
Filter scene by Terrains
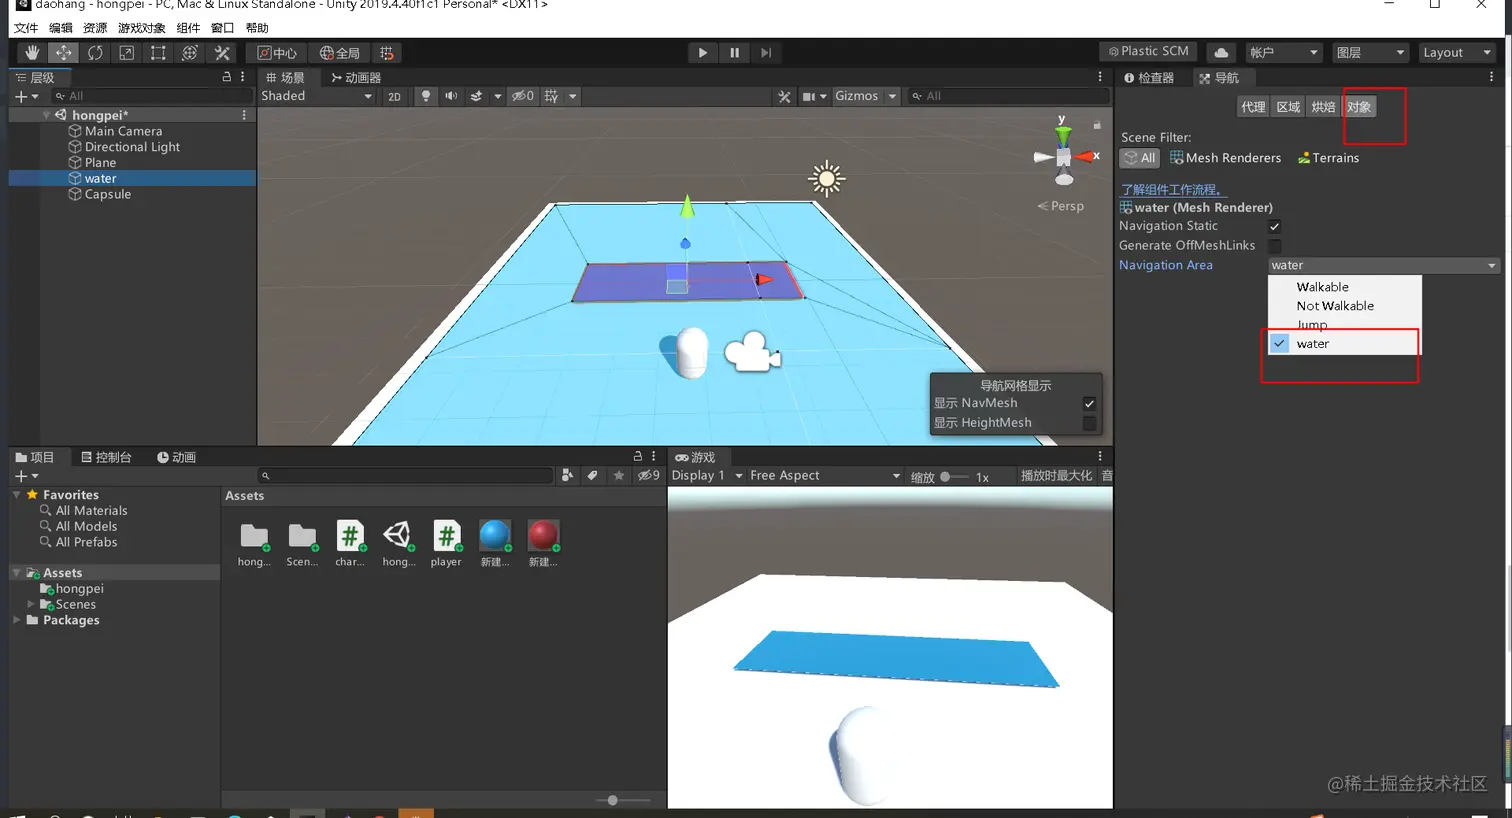(1328, 158)
